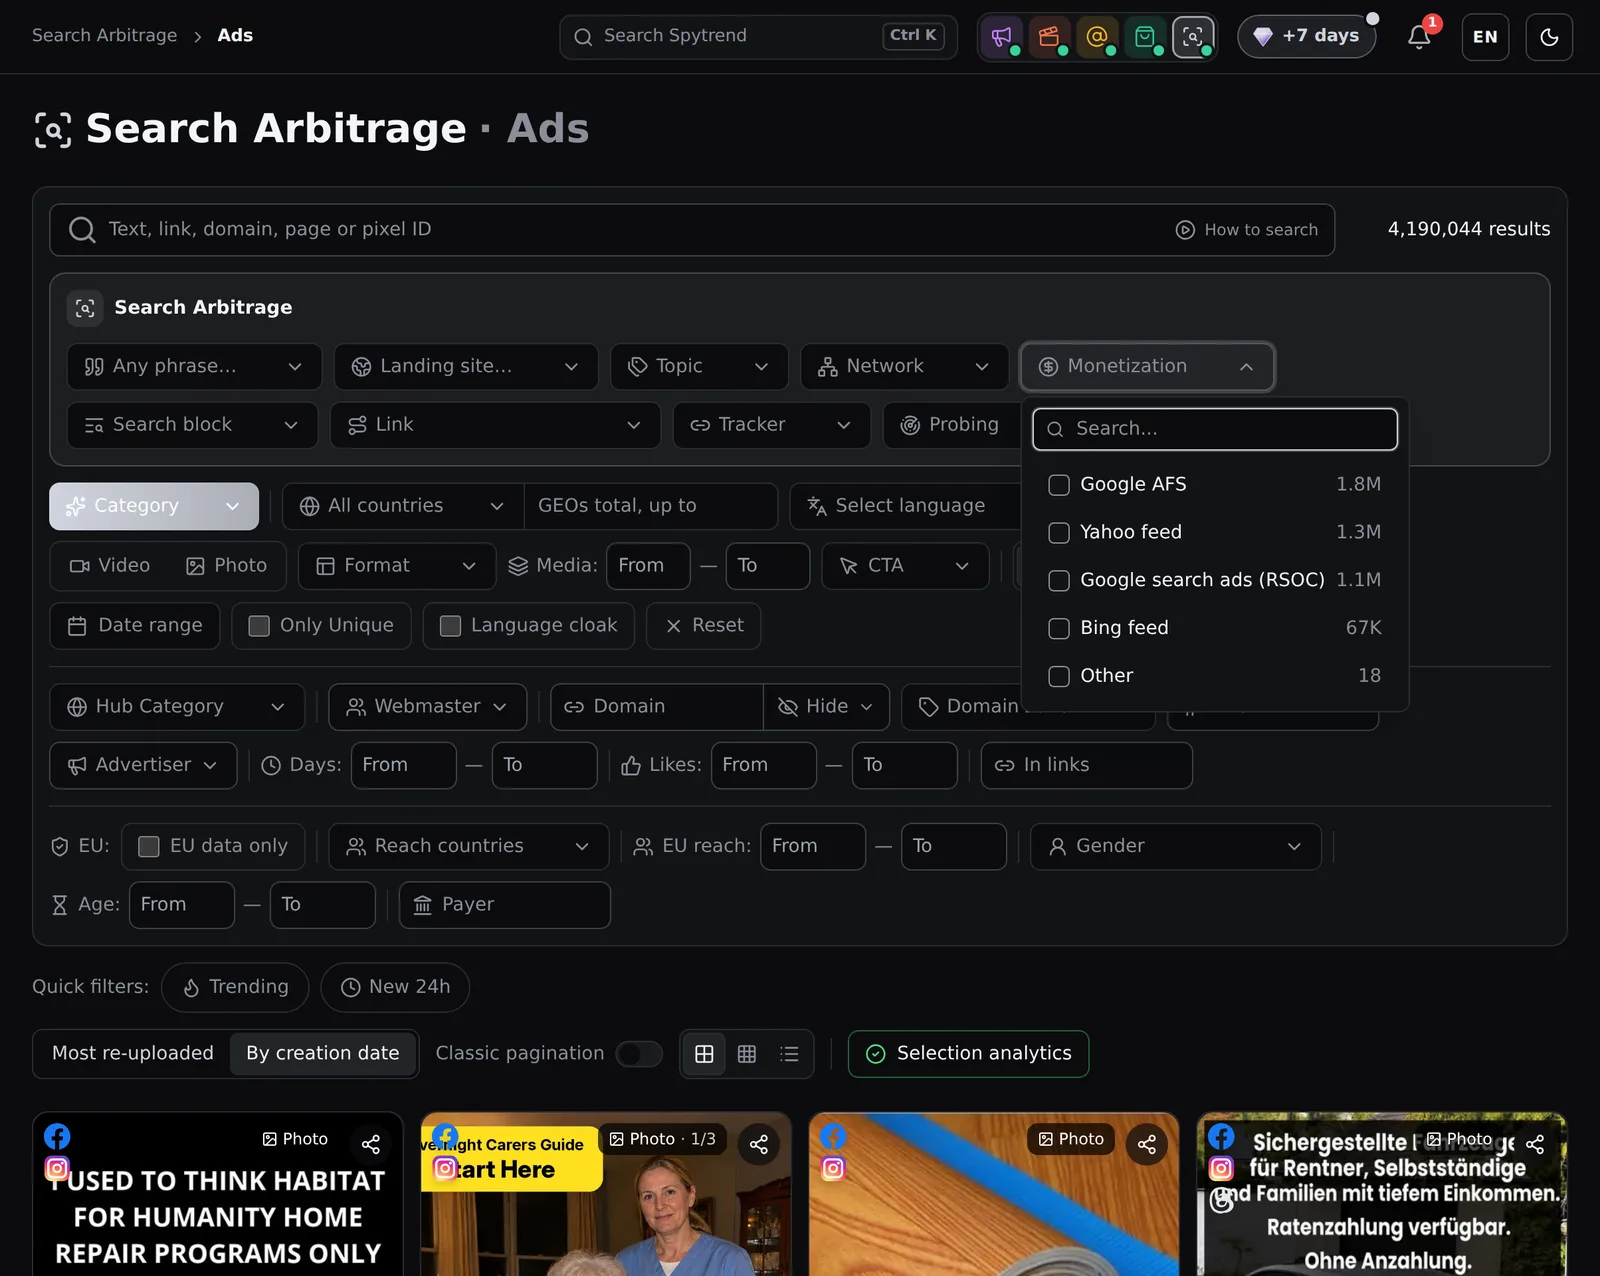Open the yellow at-sign email module icon
The width and height of the screenshot is (1600, 1276).
click(1097, 37)
